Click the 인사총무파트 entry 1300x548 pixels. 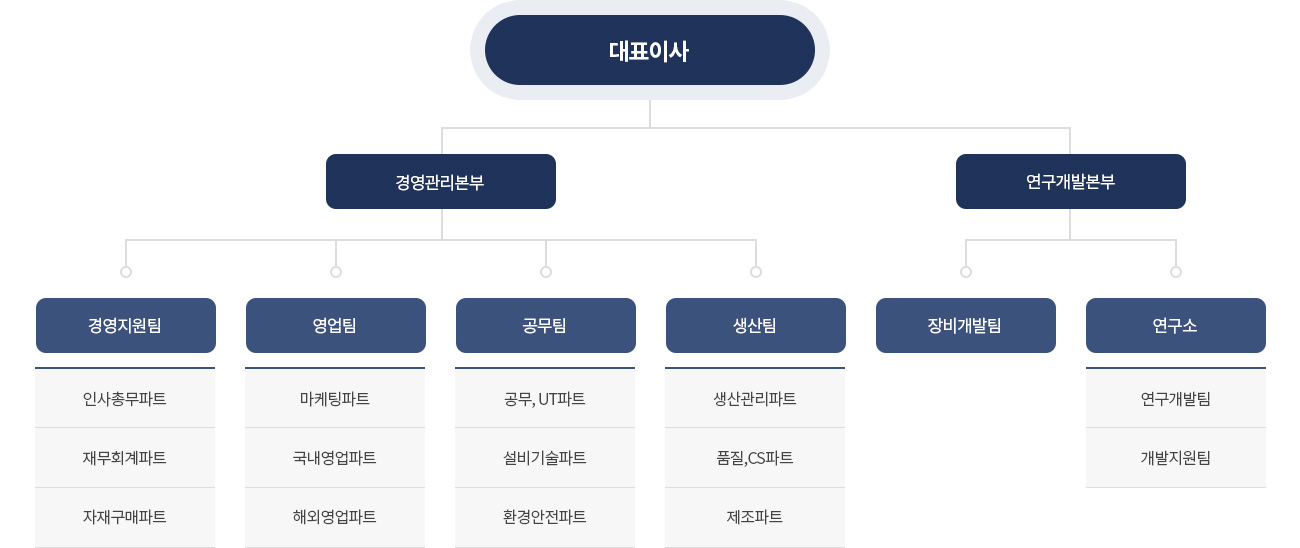(125, 398)
